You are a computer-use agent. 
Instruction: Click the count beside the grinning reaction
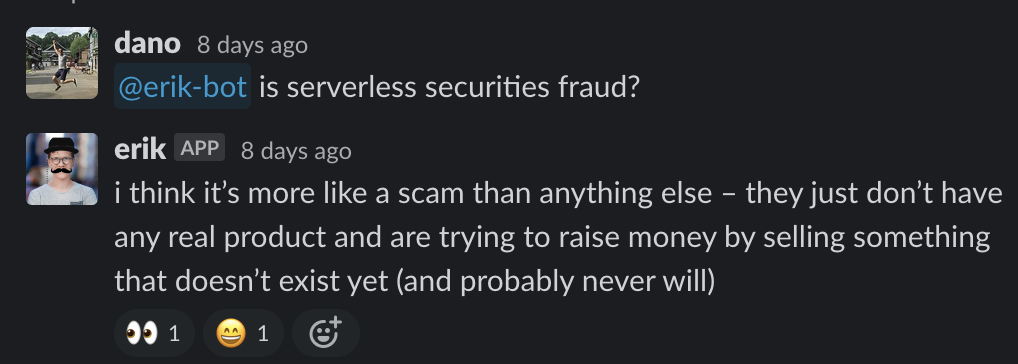(x=262, y=334)
